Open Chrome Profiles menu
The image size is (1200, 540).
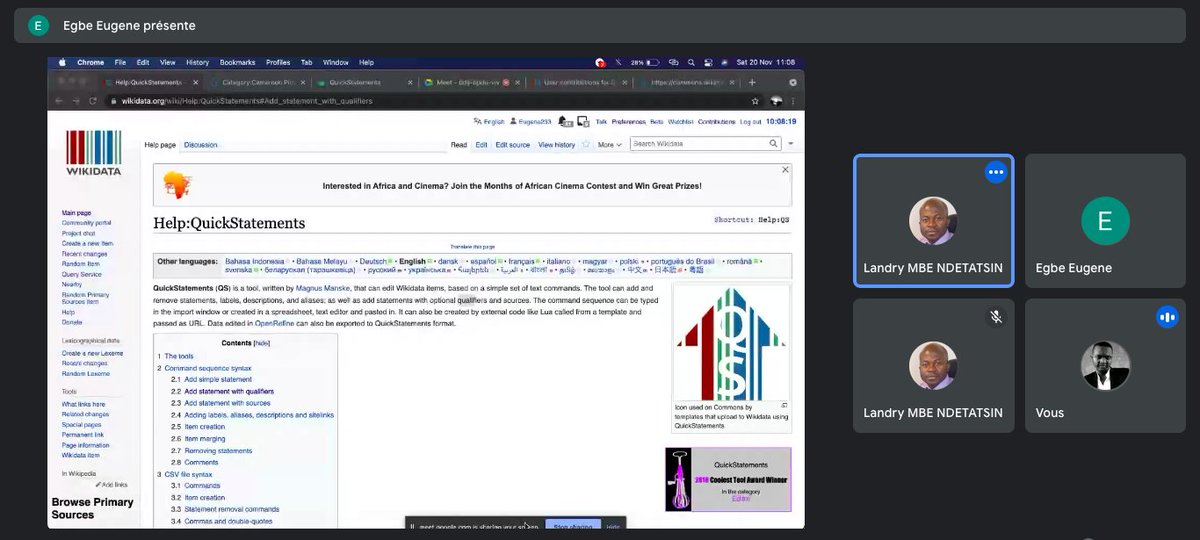[278, 62]
